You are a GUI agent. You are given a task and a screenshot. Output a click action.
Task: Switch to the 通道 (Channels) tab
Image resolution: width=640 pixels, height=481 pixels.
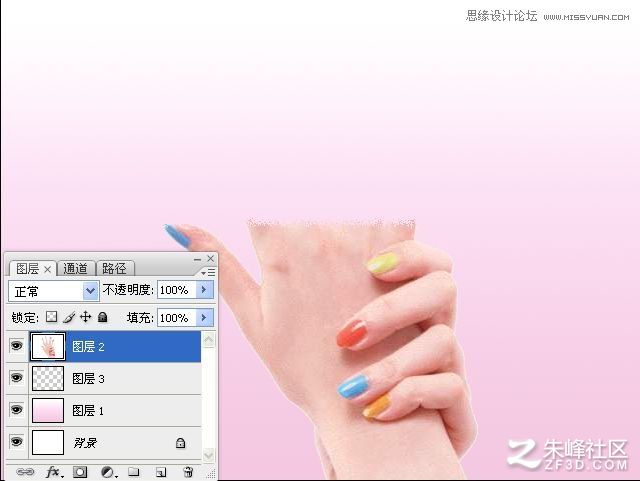point(76,268)
